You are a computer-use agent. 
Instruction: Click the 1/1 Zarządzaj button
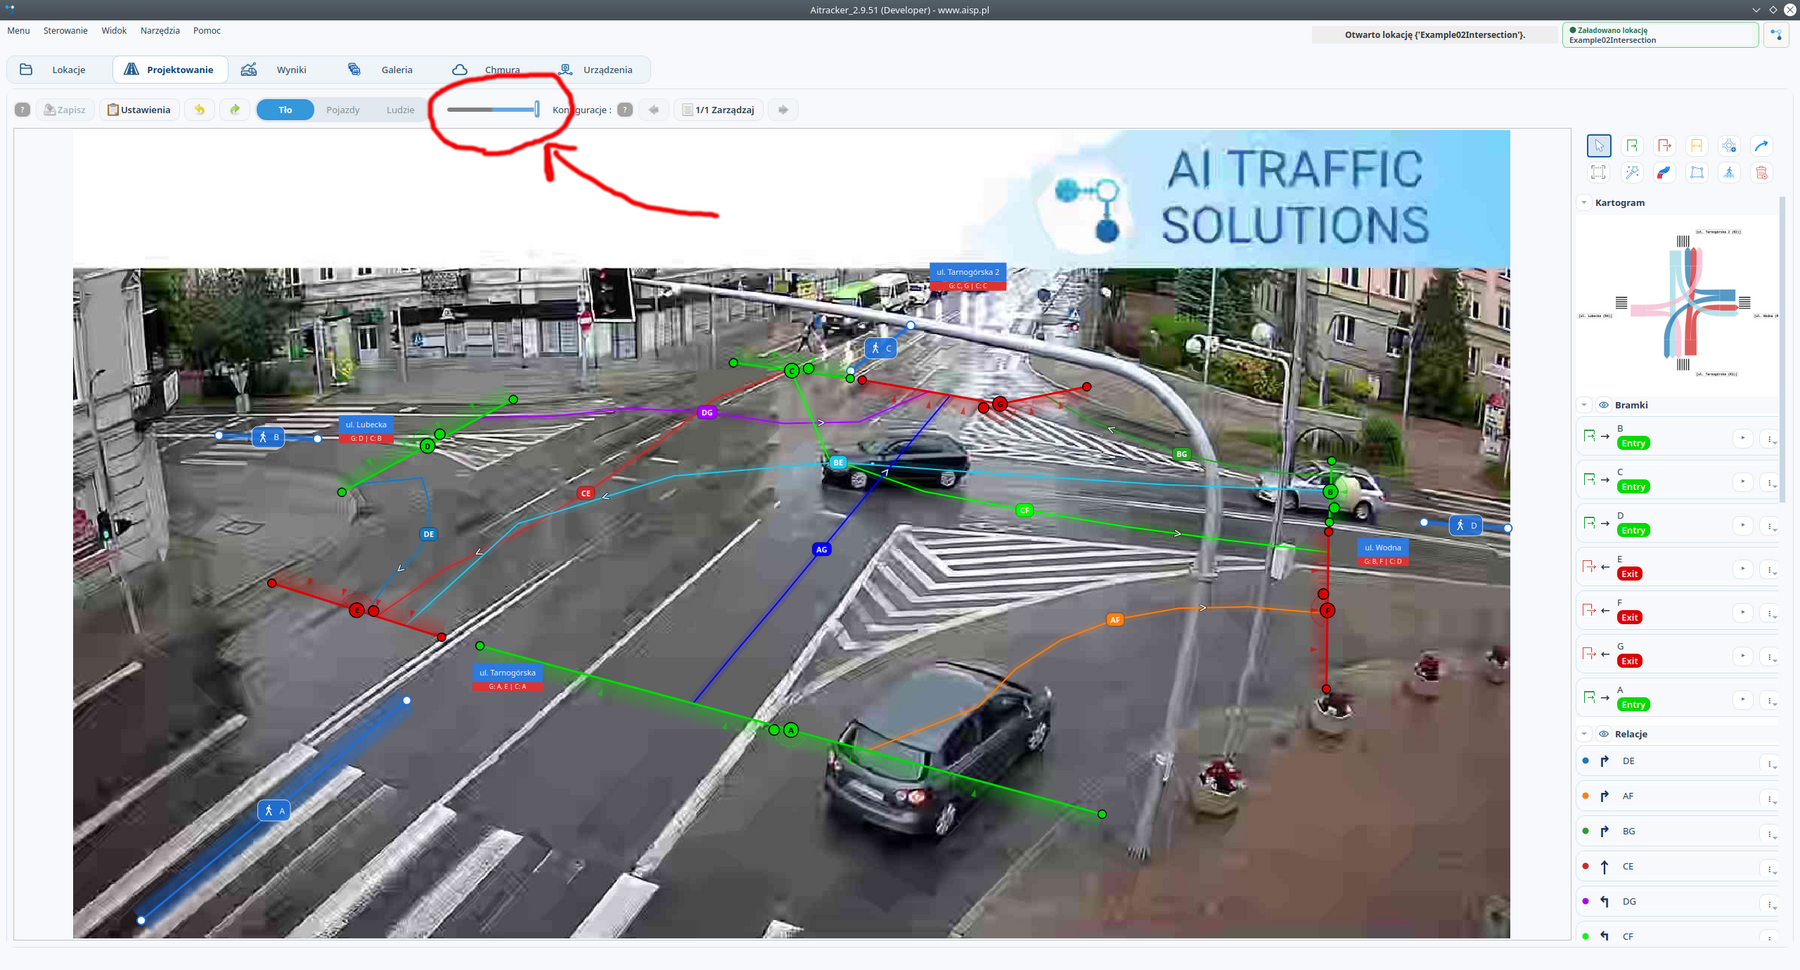(x=719, y=110)
